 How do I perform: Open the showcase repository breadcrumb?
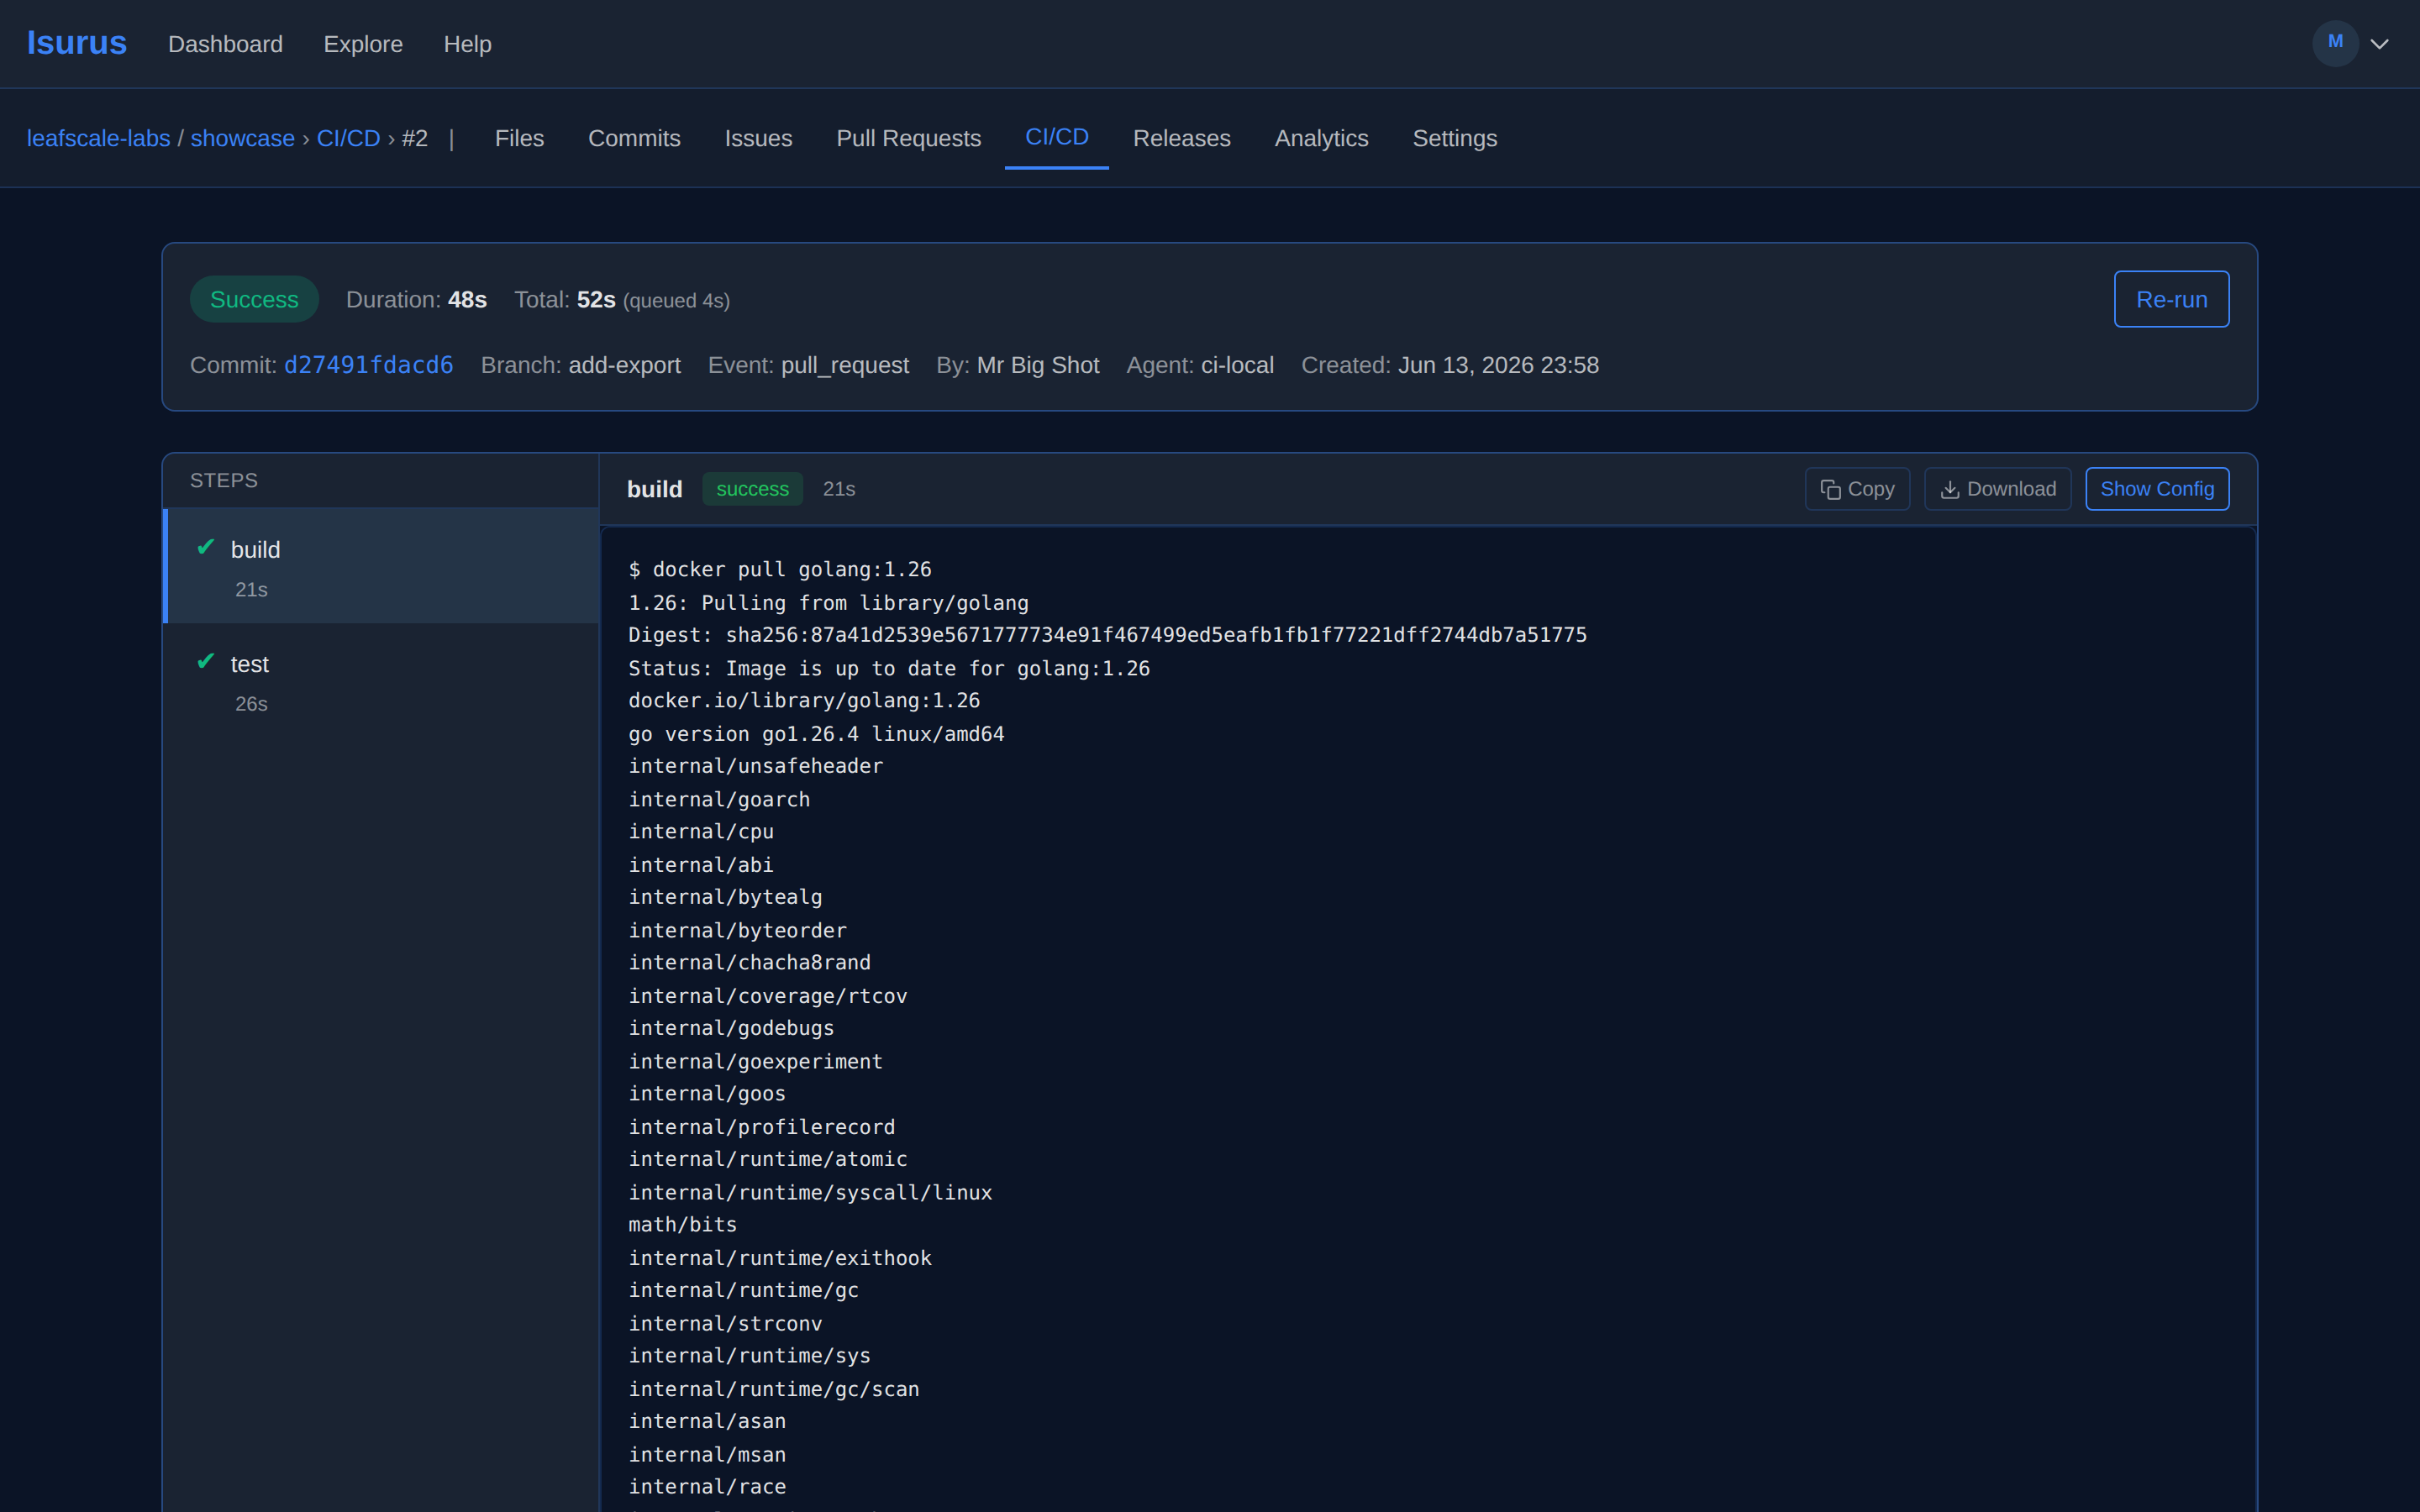click(242, 138)
